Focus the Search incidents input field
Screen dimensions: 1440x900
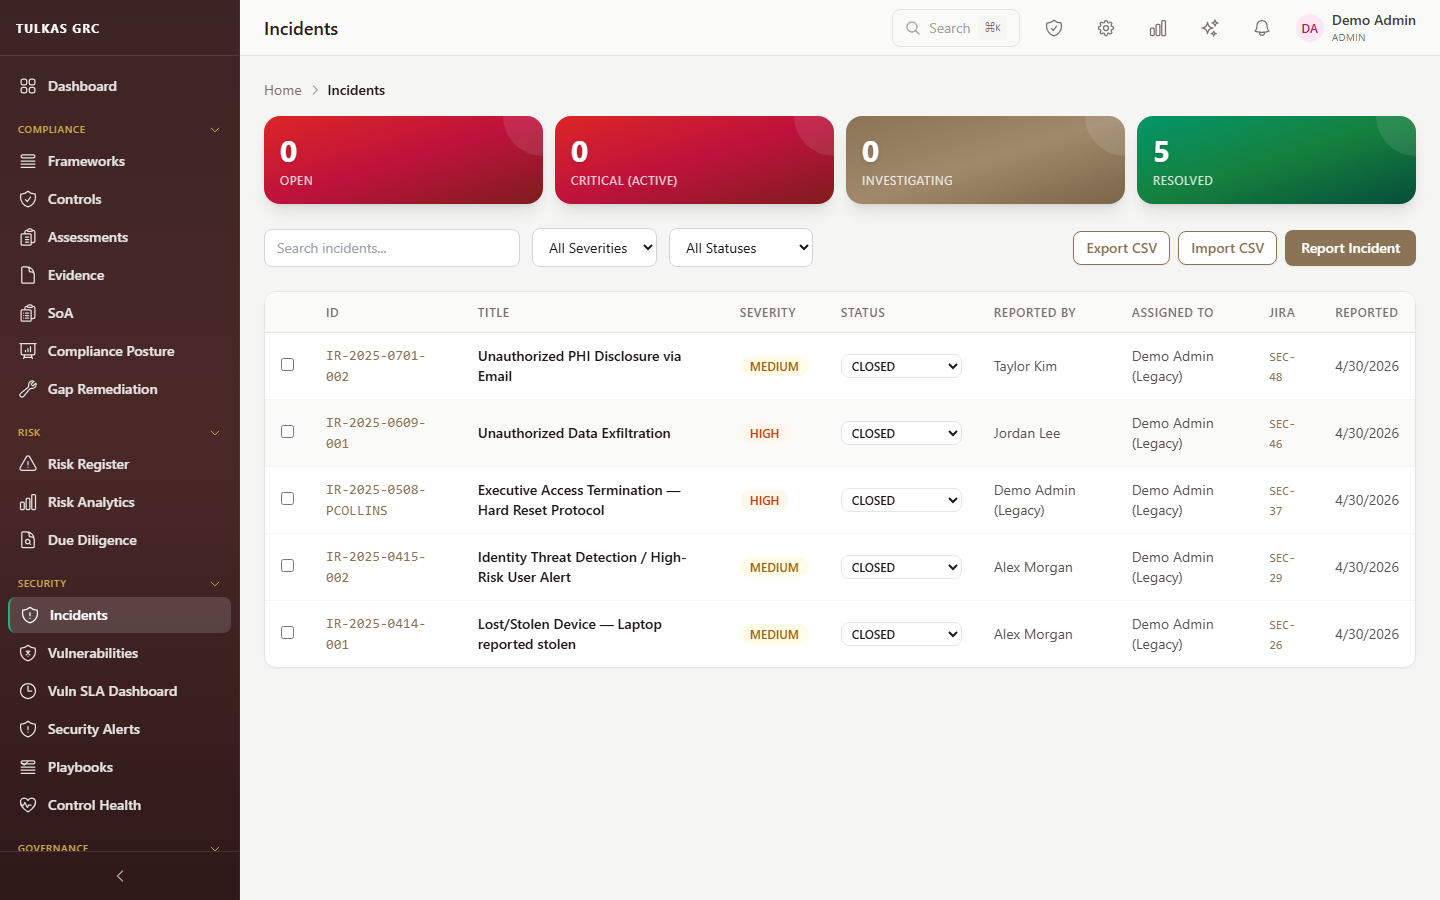coord(392,248)
